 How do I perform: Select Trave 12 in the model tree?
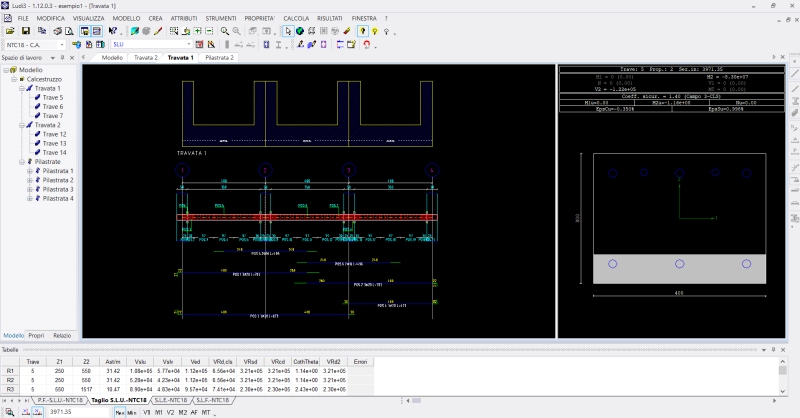coord(54,134)
